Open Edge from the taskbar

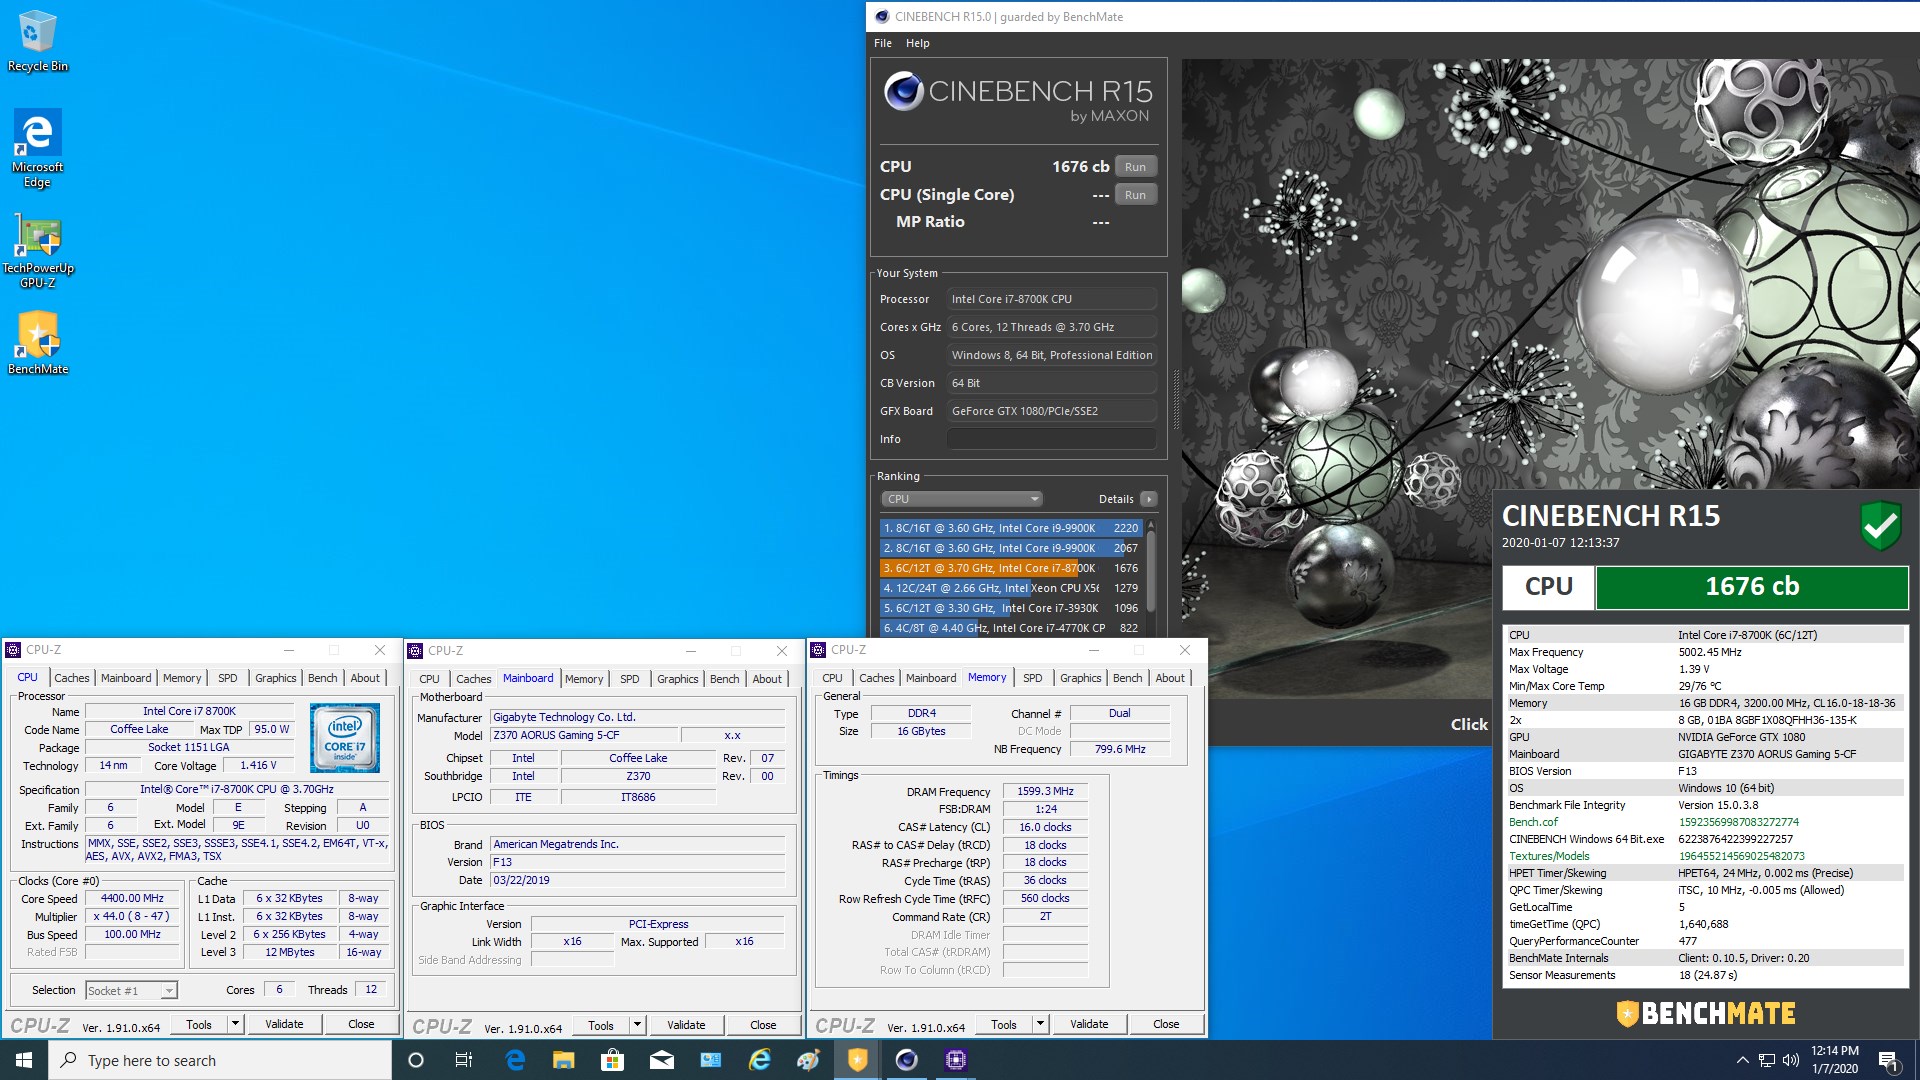tap(515, 1060)
